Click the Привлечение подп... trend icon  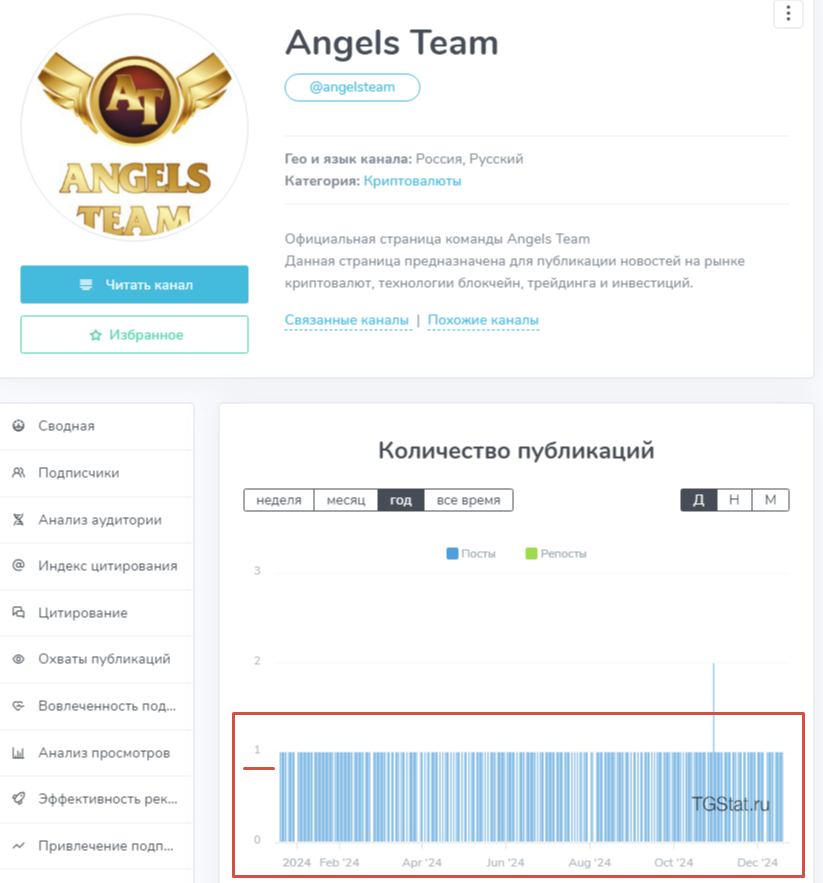[x=19, y=845]
